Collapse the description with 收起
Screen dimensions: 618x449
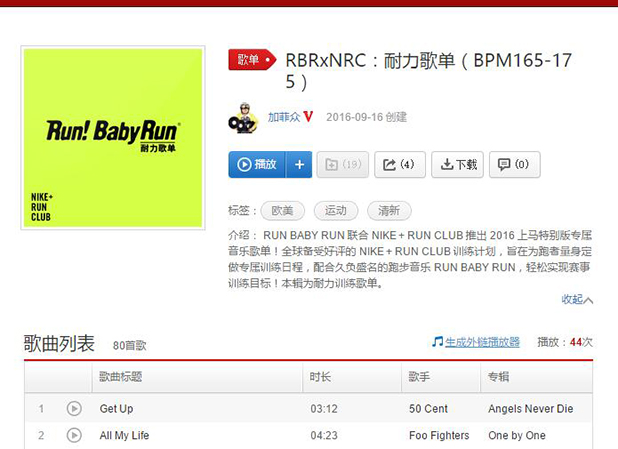577,300
